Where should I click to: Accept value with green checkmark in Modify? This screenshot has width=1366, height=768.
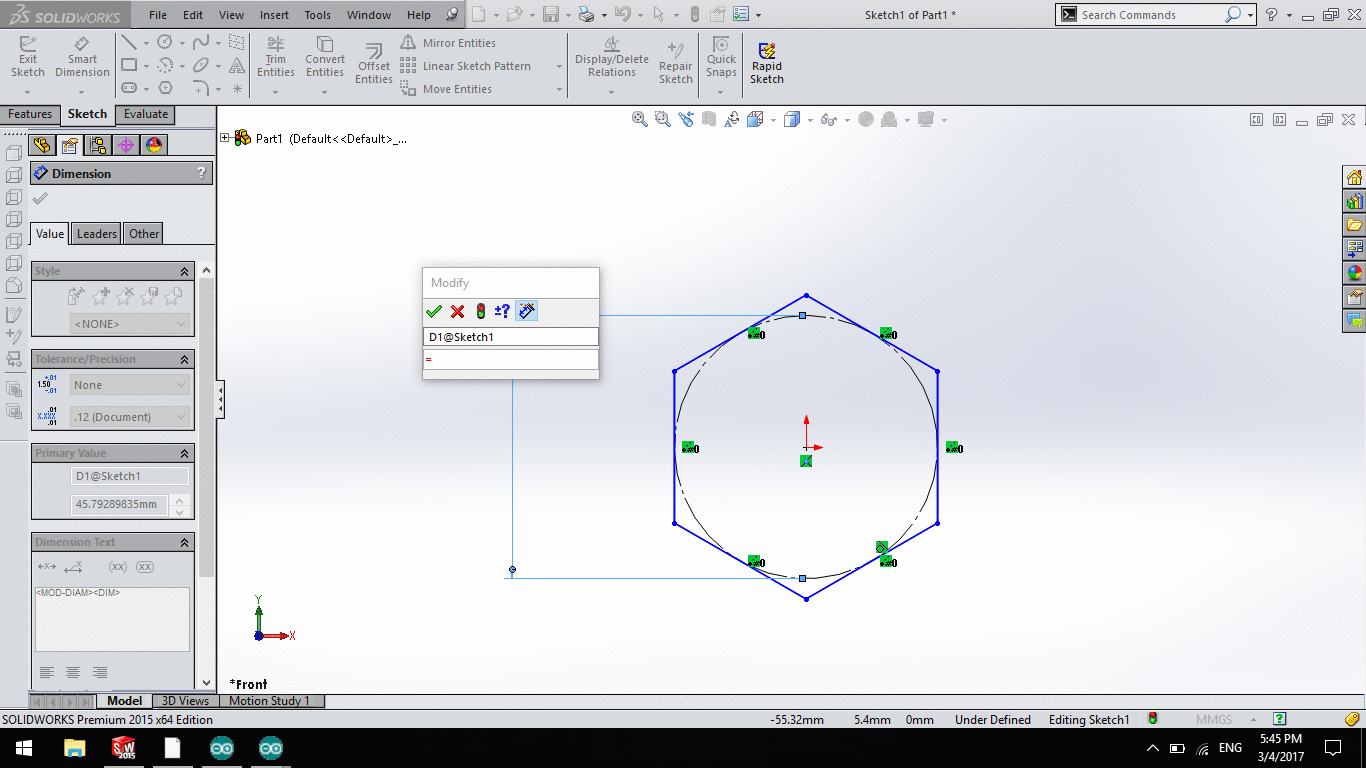pos(434,311)
